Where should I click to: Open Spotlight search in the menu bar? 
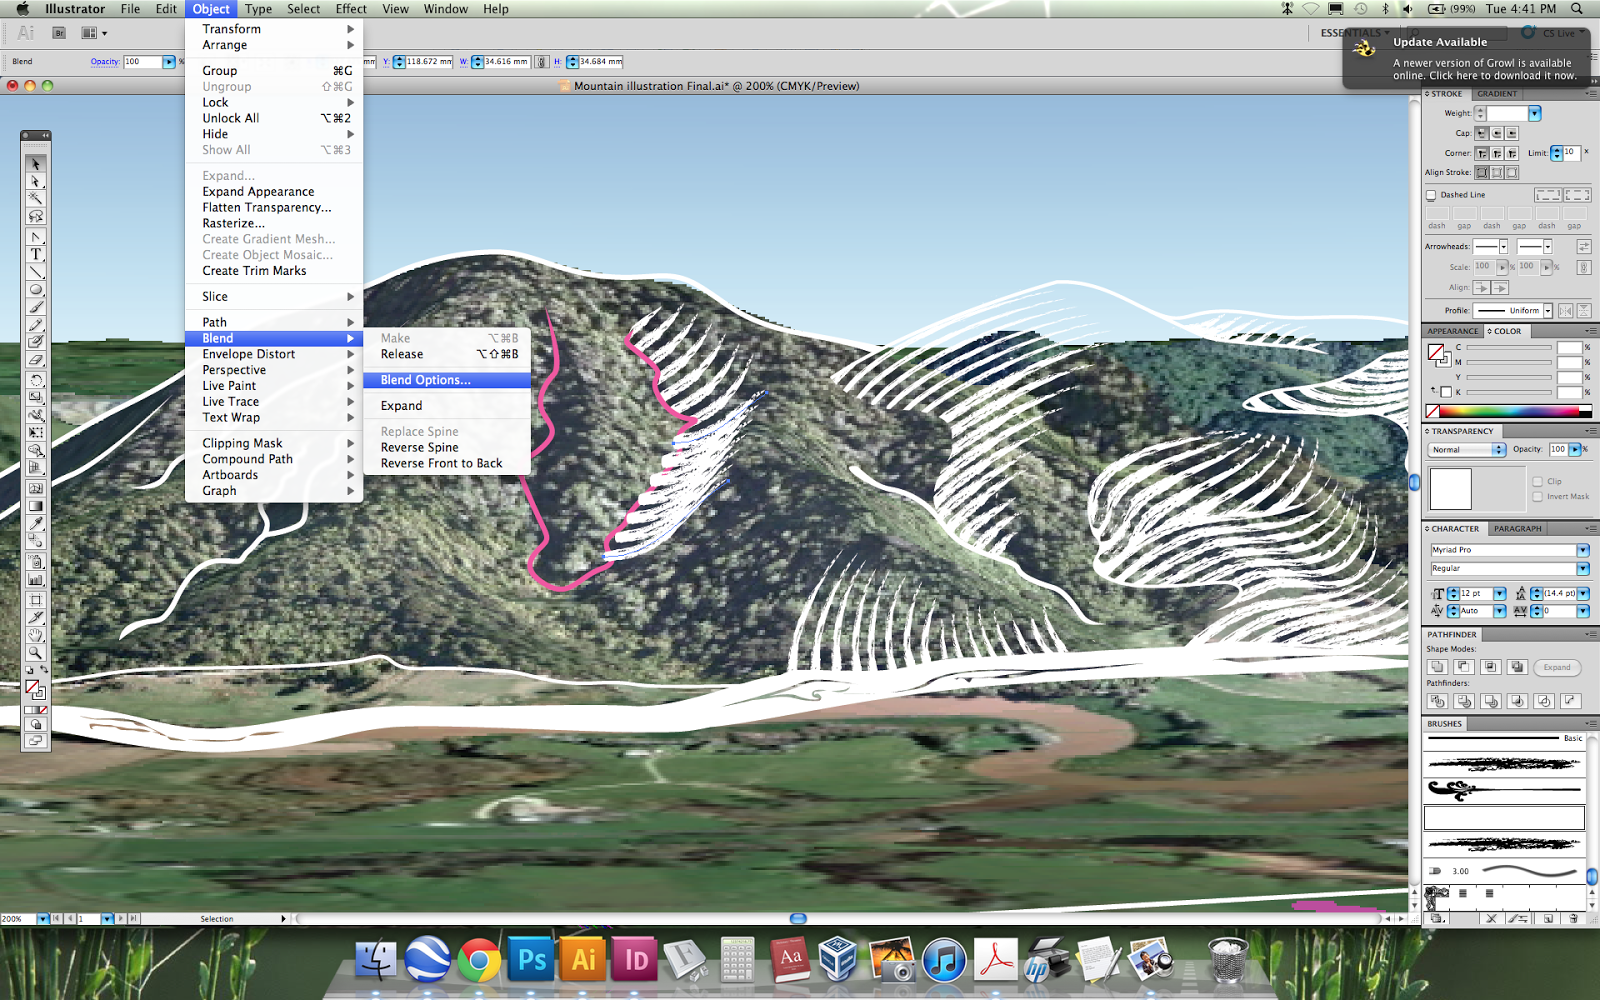pos(1577,9)
